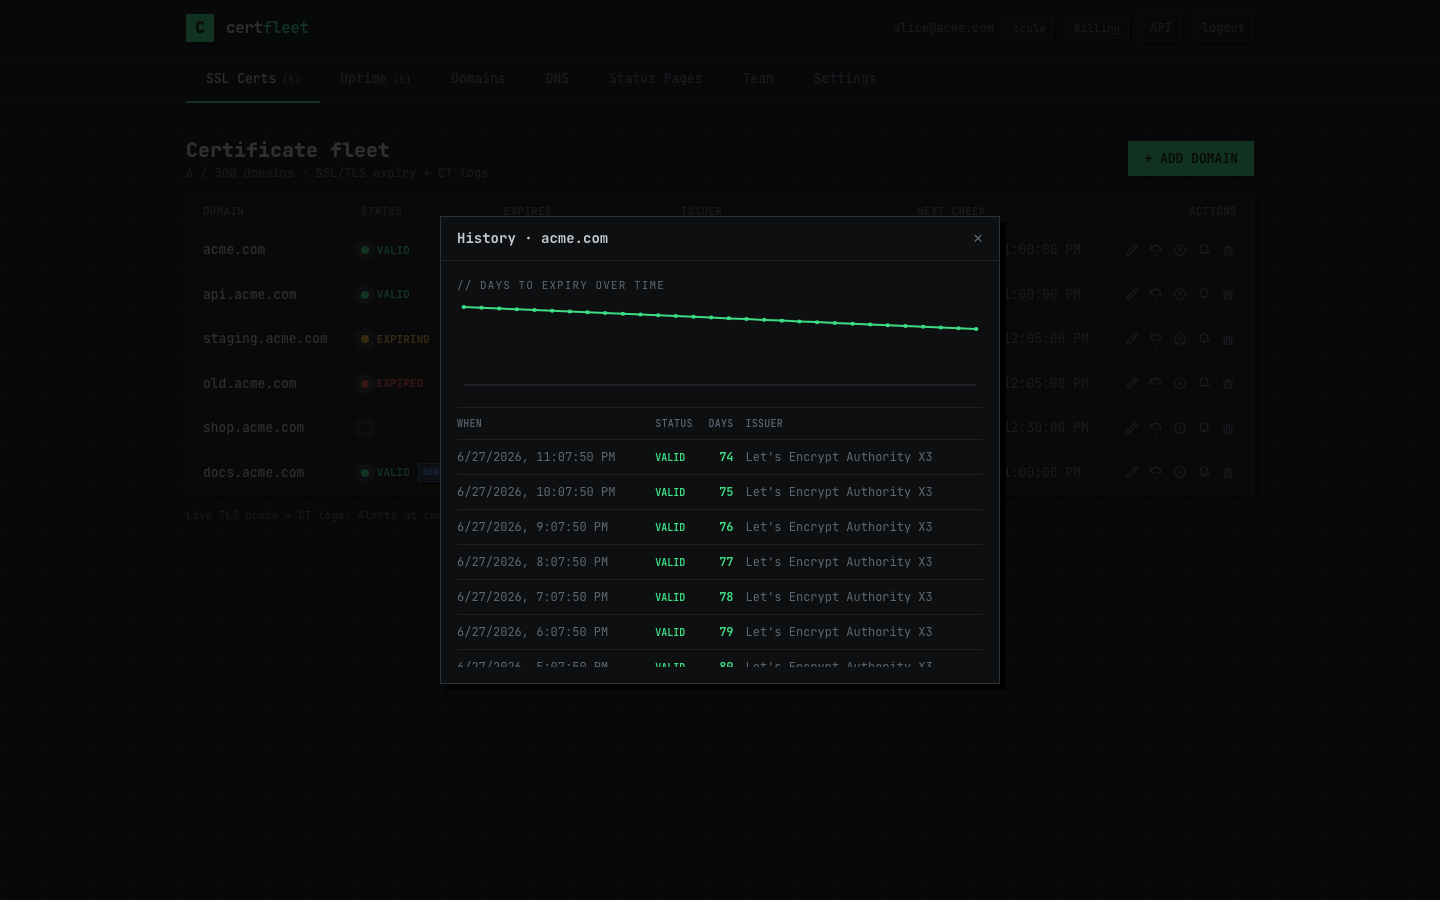Click the last data point on expiry chart
Image resolution: width=1440 pixels, height=900 pixels.
976,329
